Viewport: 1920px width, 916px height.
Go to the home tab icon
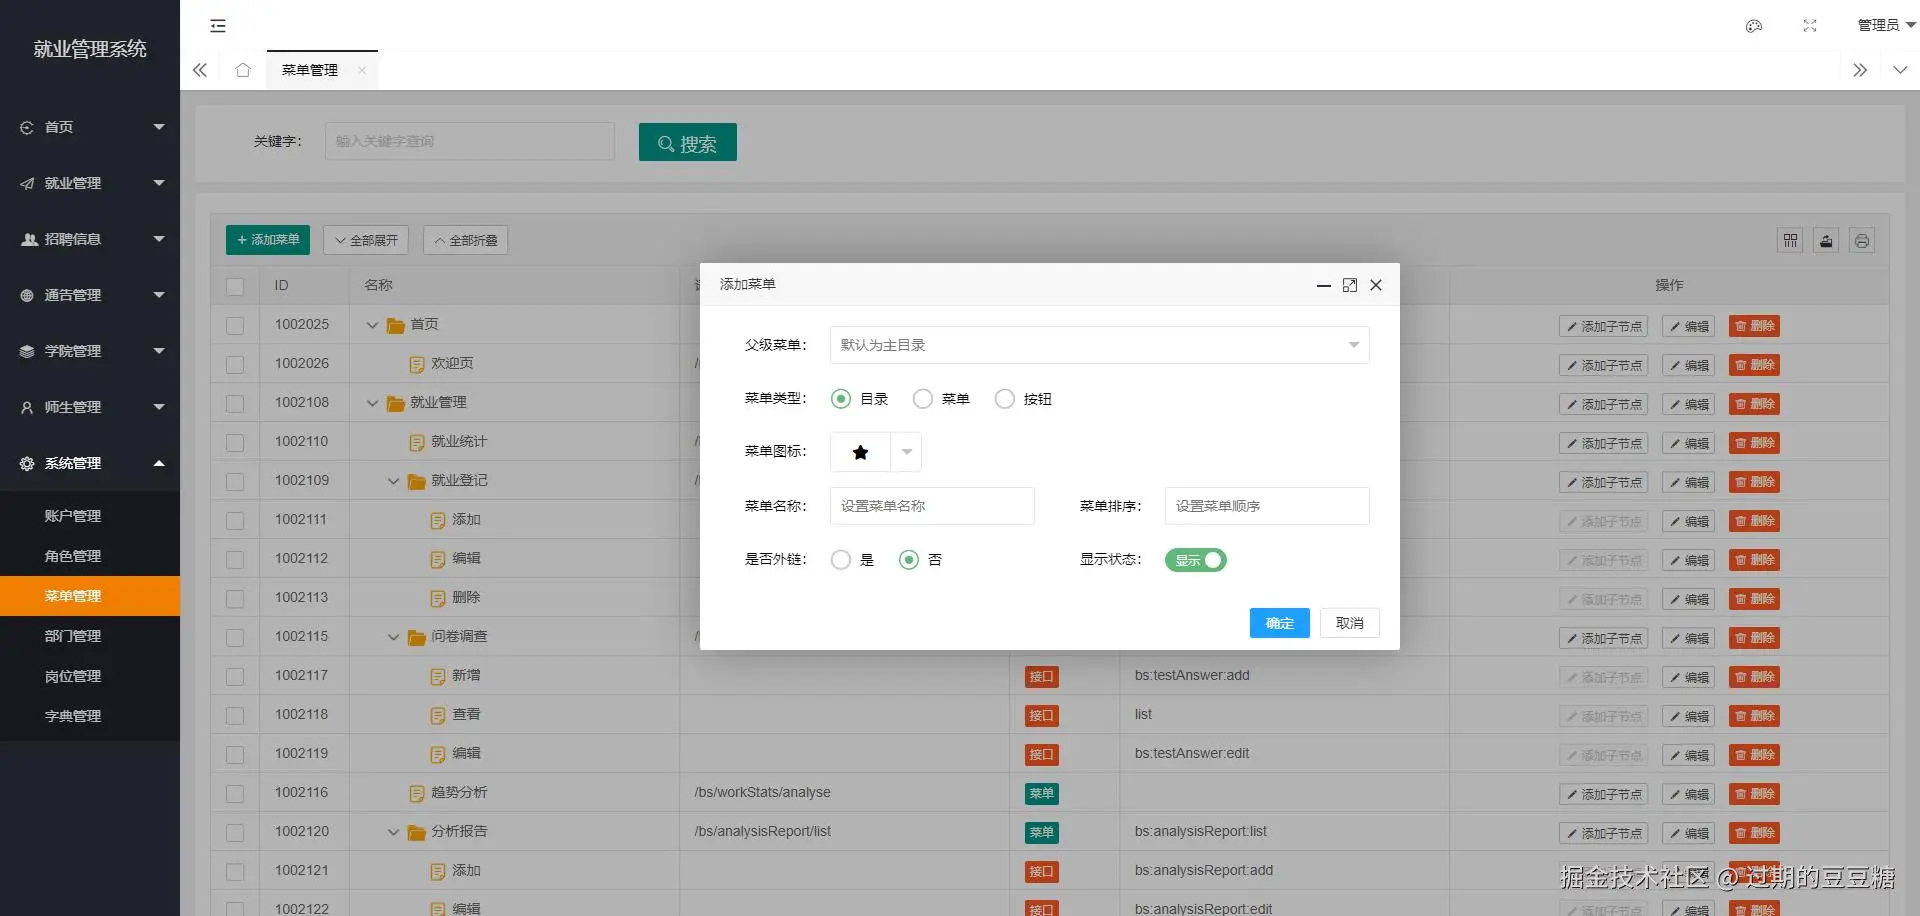coord(243,70)
